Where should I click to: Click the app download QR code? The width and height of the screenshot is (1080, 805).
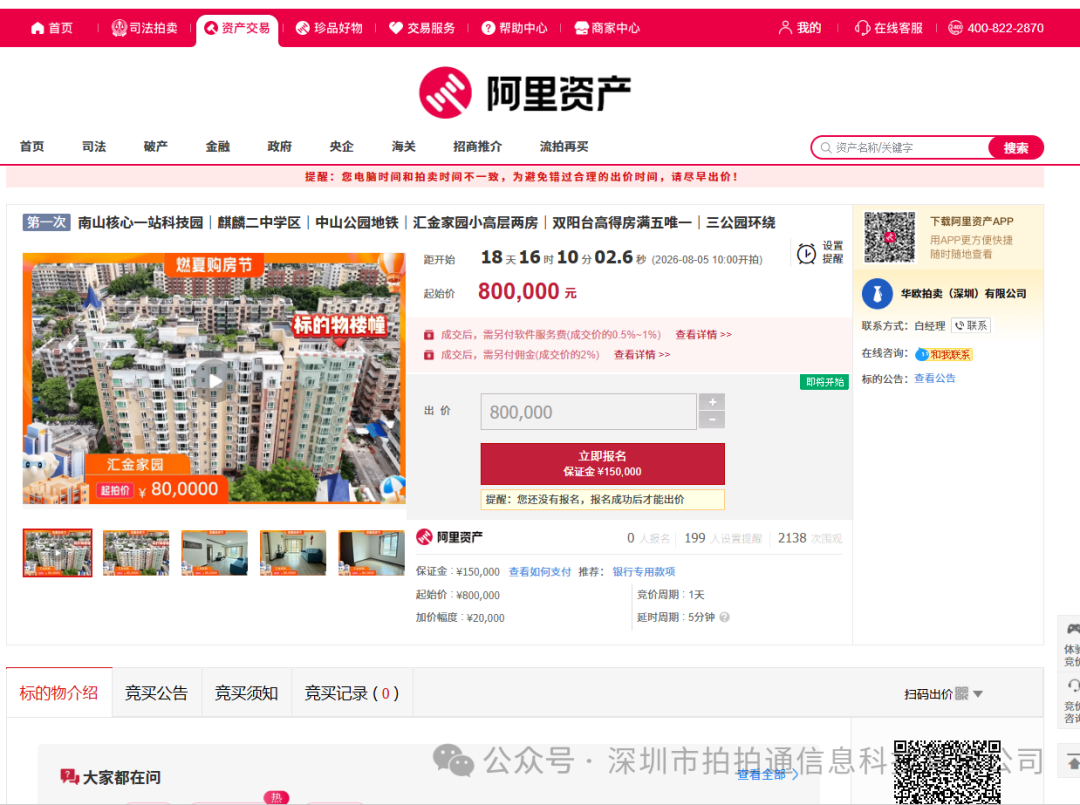(890, 237)
